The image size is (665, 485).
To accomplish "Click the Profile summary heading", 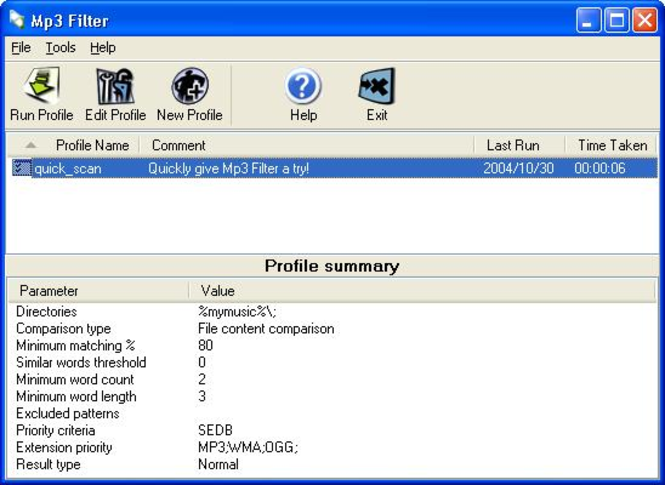I will pyautogui.click(x=332, y=266).
